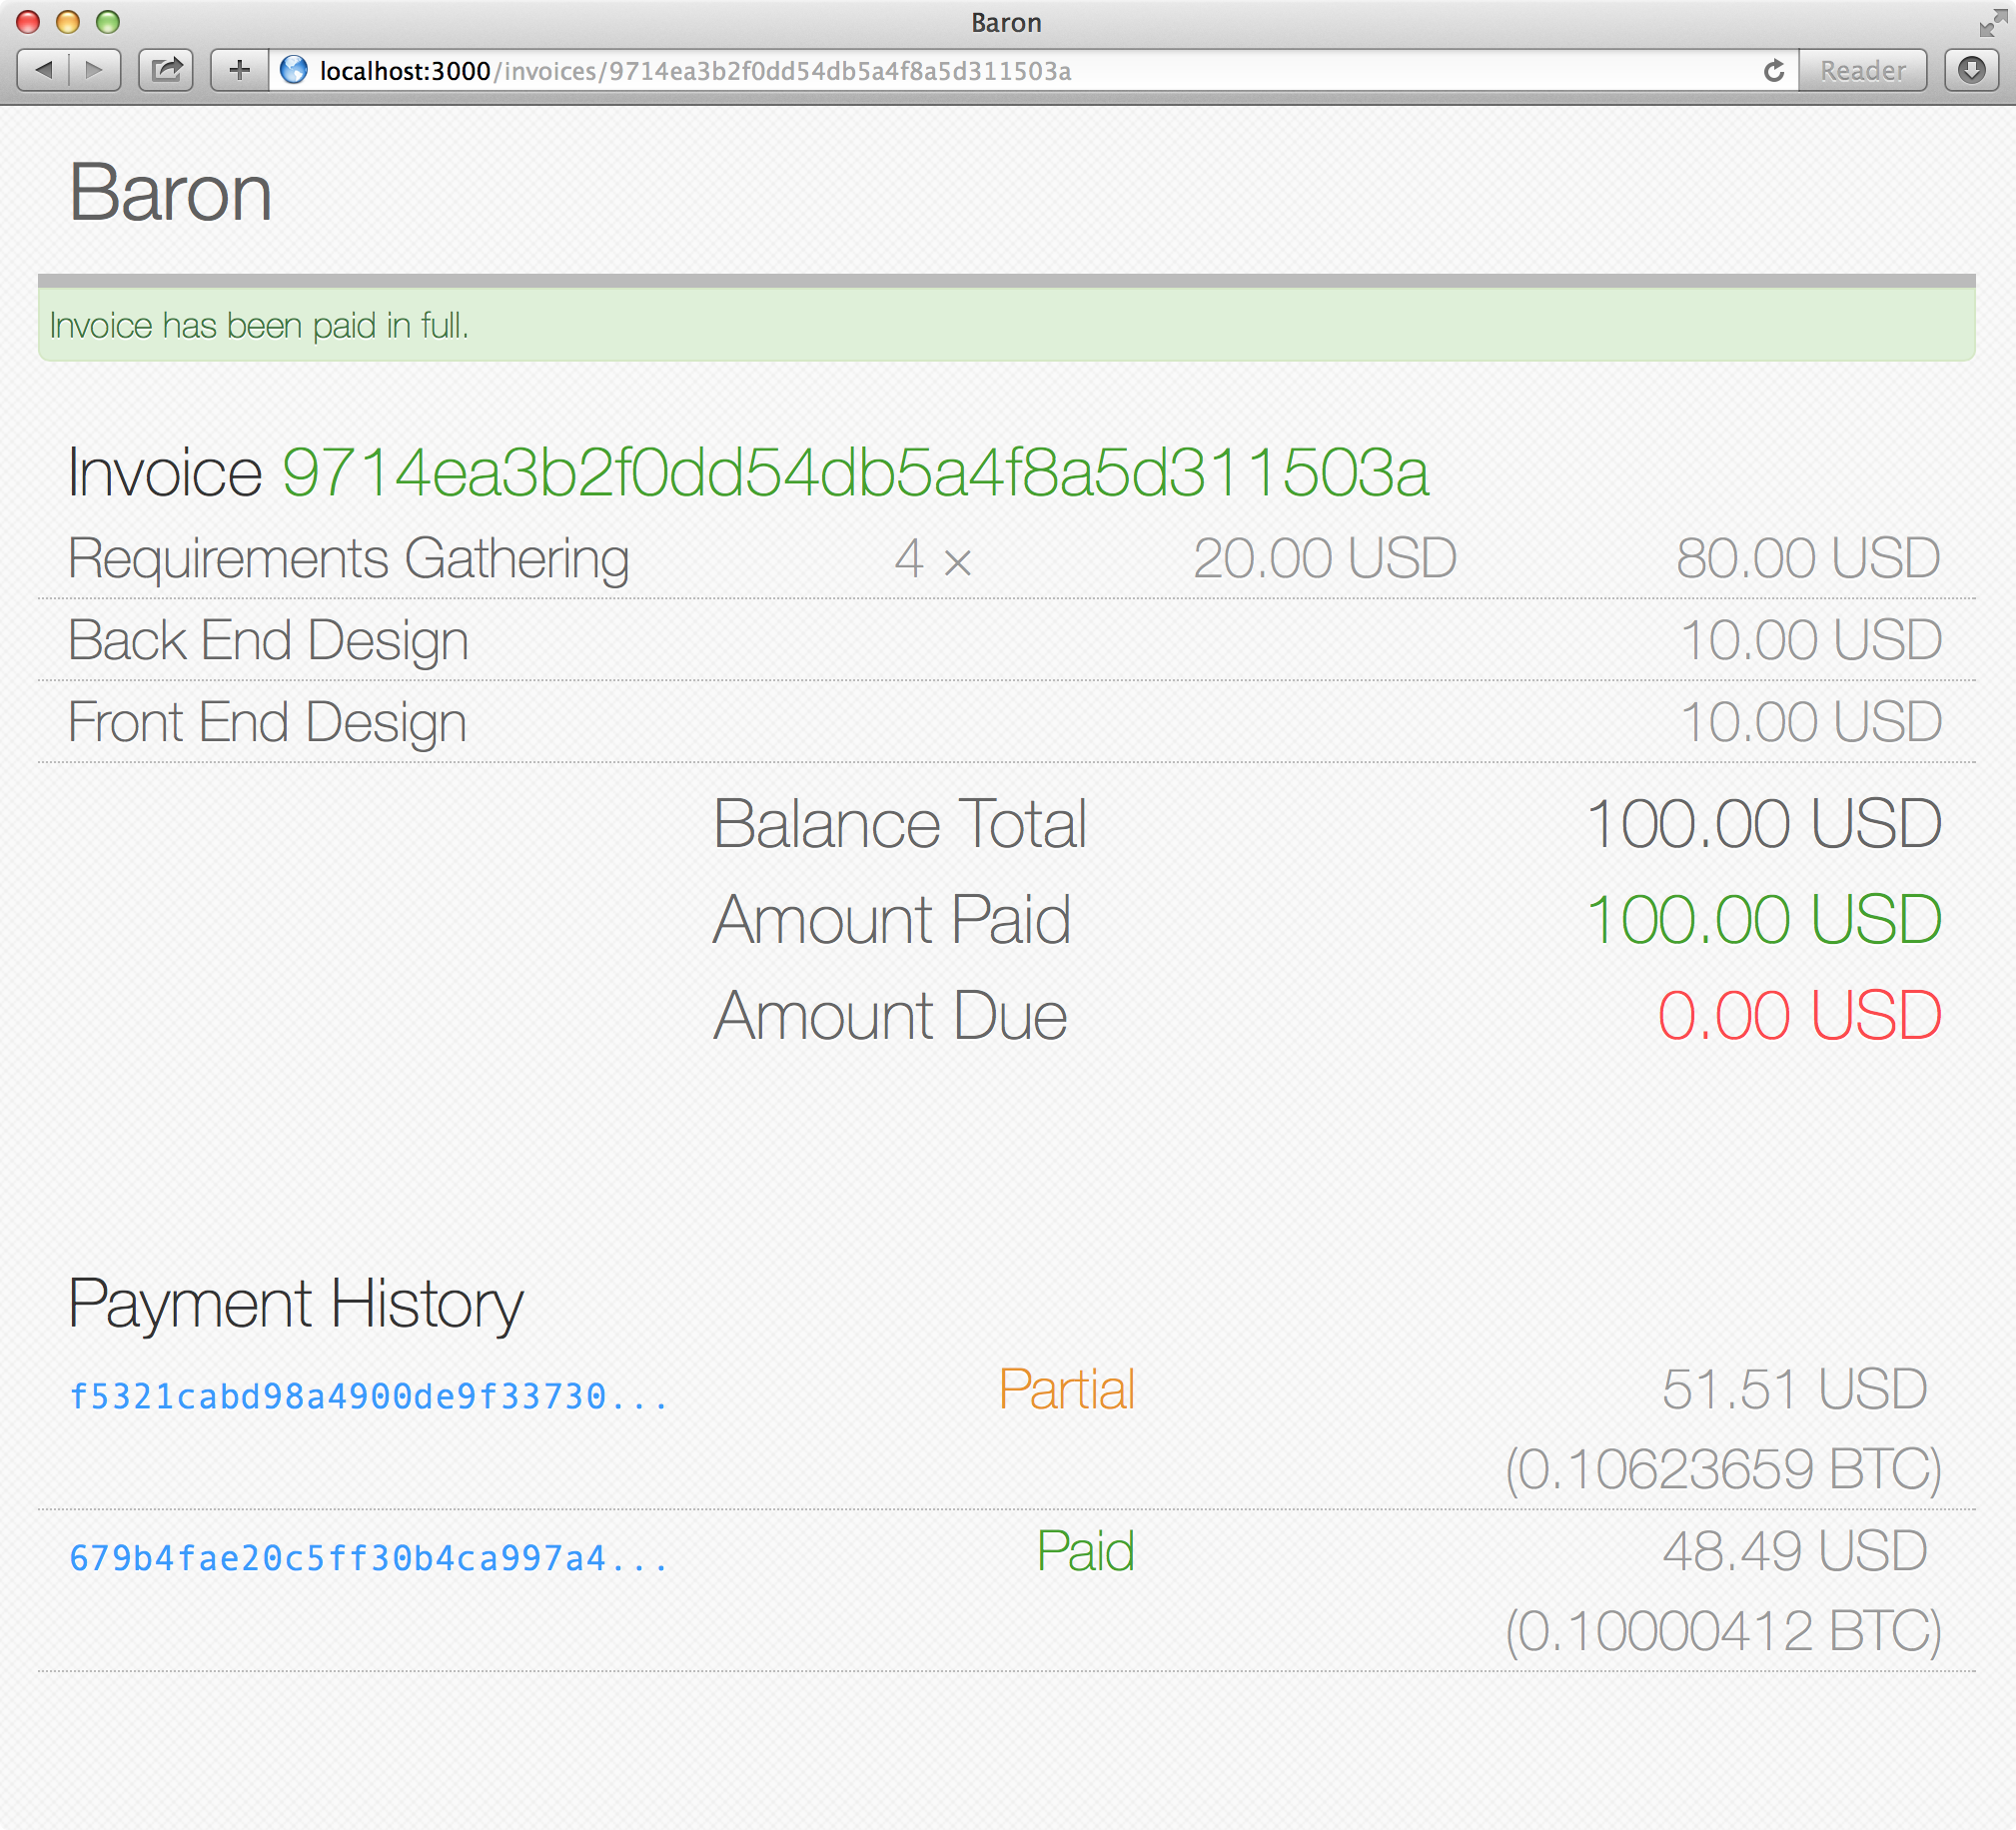The width and height of the screenshot is (2016, 1830).
Task: Click the green Paid status label
Action: tap(1085, 1551)
